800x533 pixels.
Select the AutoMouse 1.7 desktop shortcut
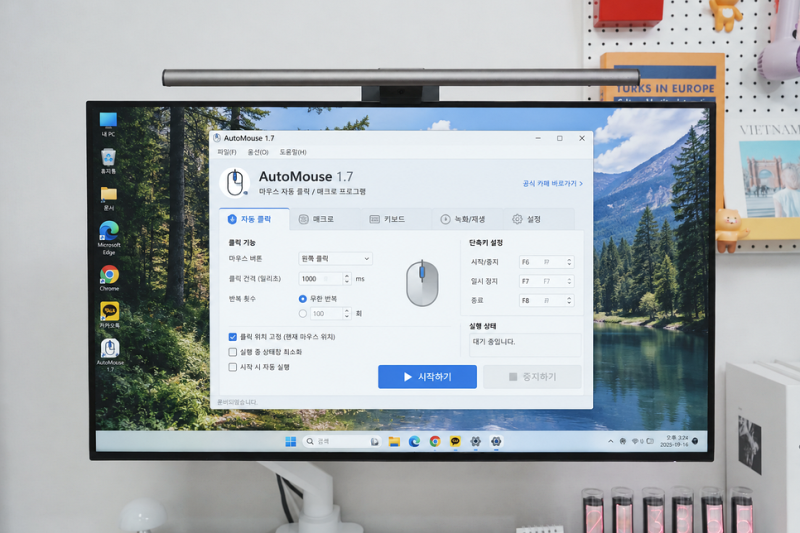tap(110, 355)
